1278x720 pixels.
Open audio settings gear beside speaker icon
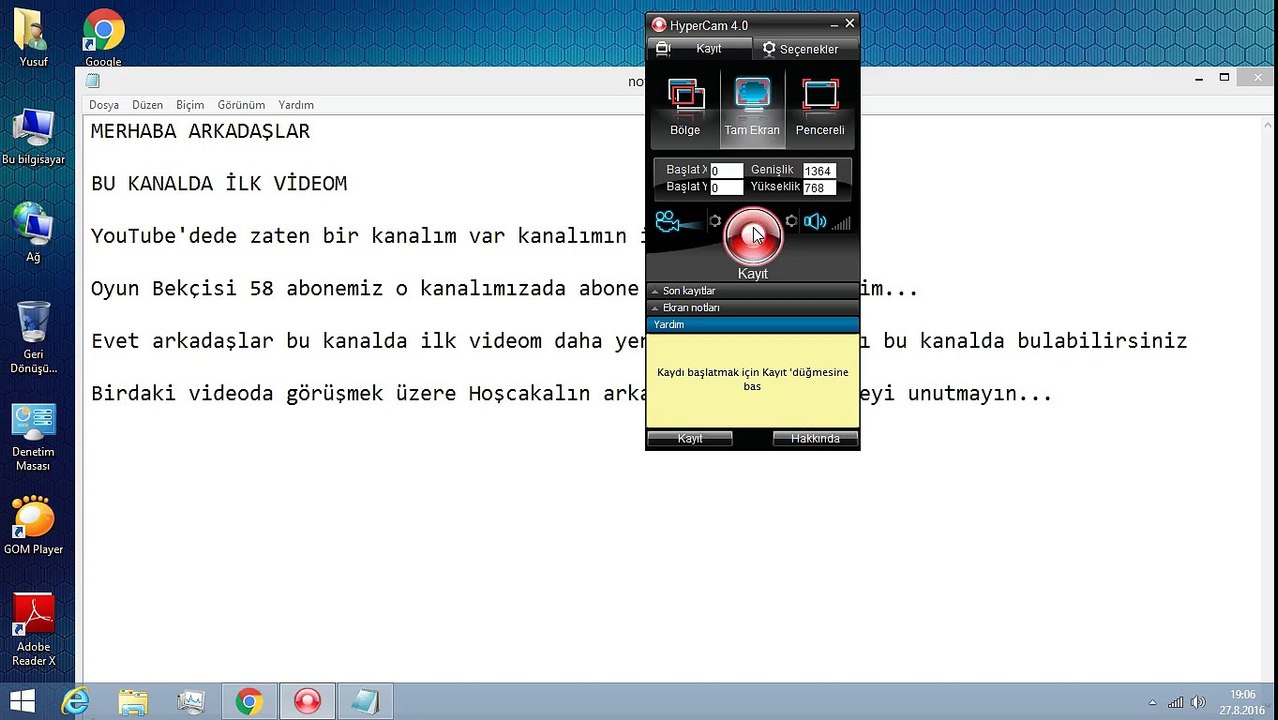791,221
